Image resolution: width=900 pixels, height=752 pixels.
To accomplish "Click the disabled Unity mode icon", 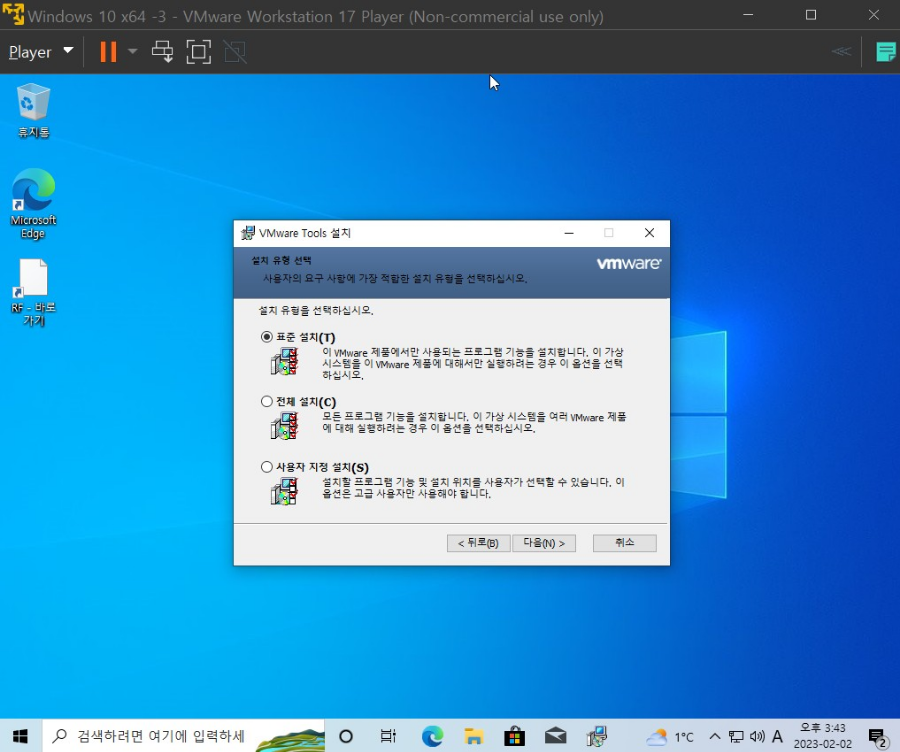I will point(235,52).
